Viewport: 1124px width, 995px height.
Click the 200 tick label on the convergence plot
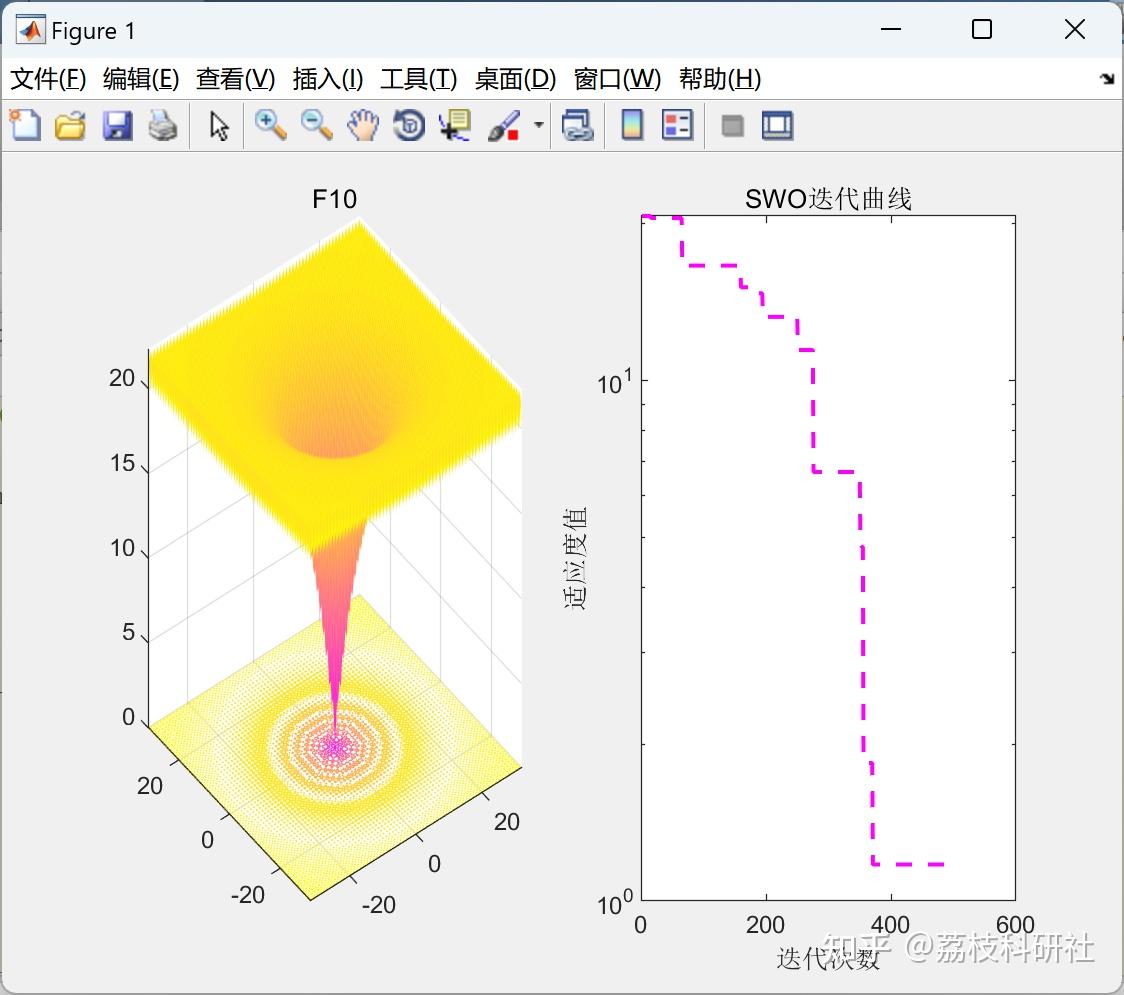point(765,925)
